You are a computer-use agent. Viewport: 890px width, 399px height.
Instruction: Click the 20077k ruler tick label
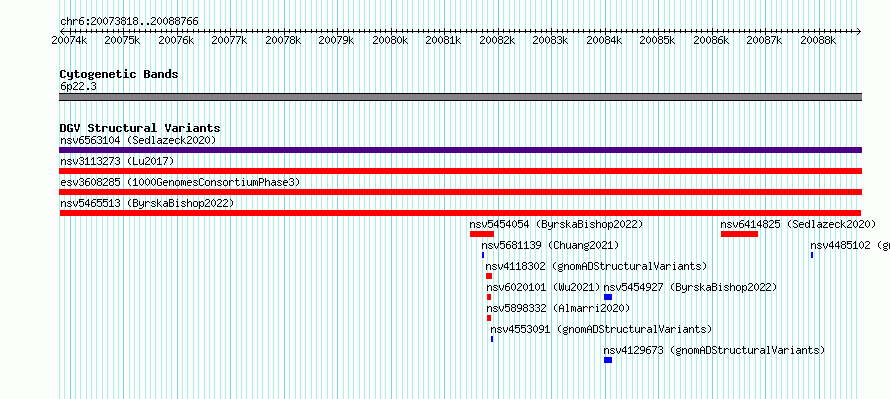[x=230, y=41]
